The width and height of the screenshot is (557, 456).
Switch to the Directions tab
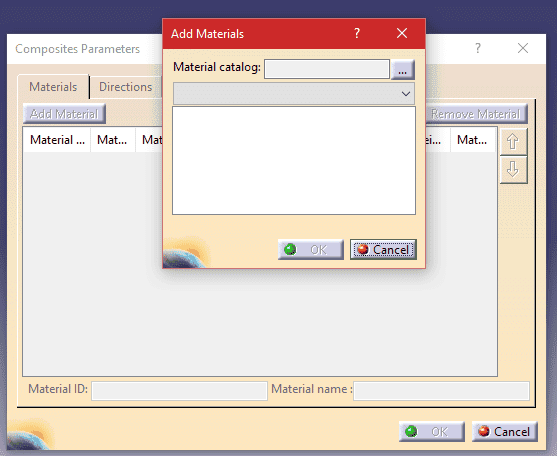coord(125,87)
